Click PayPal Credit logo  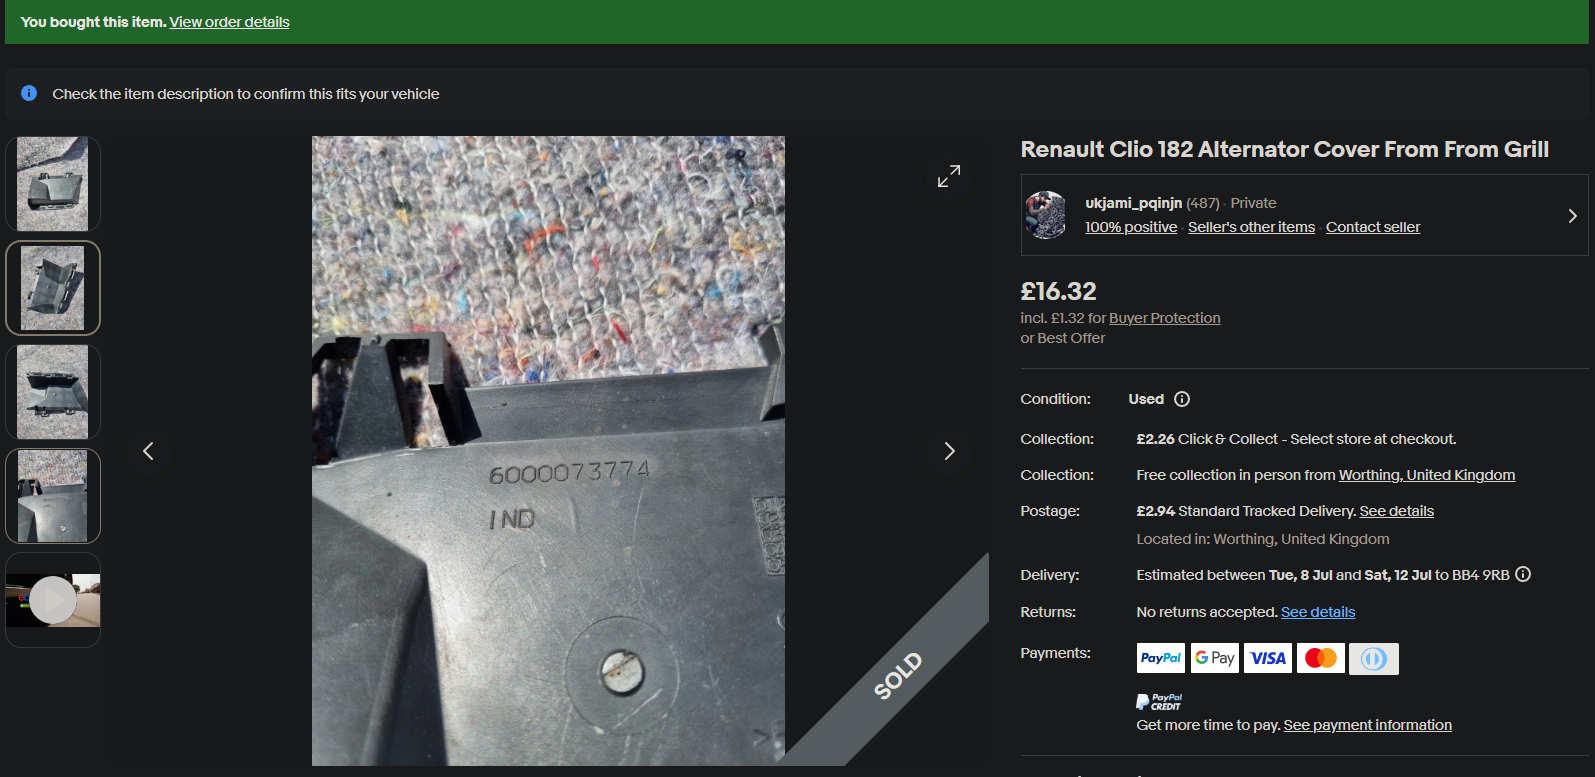[x=1159, y=702]
